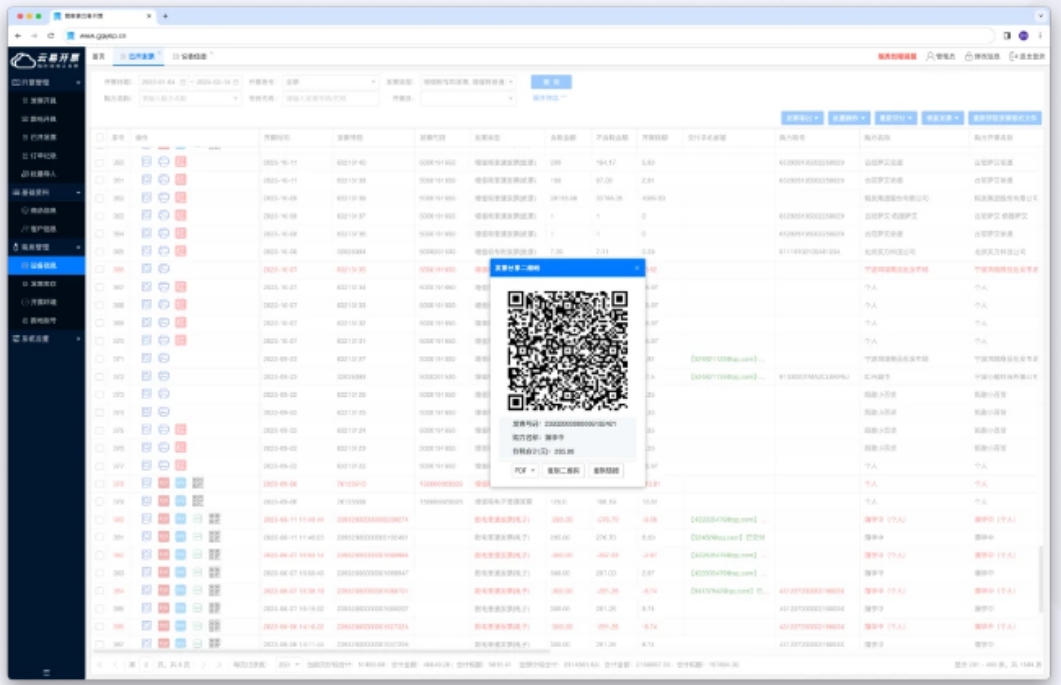Click the cloud logo in the sidebar
This screenshot has height=685, width=1061.
23,61
